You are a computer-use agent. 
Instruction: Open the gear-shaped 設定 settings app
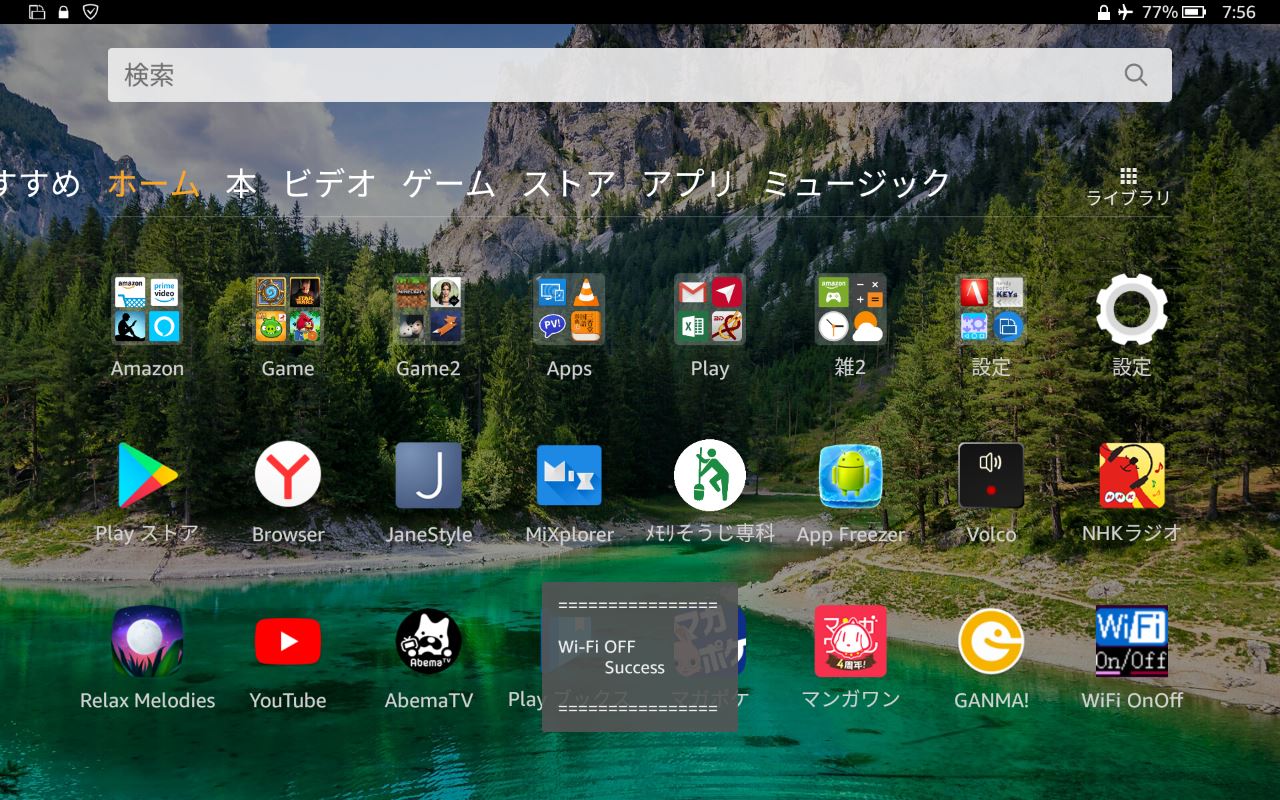1132,310
